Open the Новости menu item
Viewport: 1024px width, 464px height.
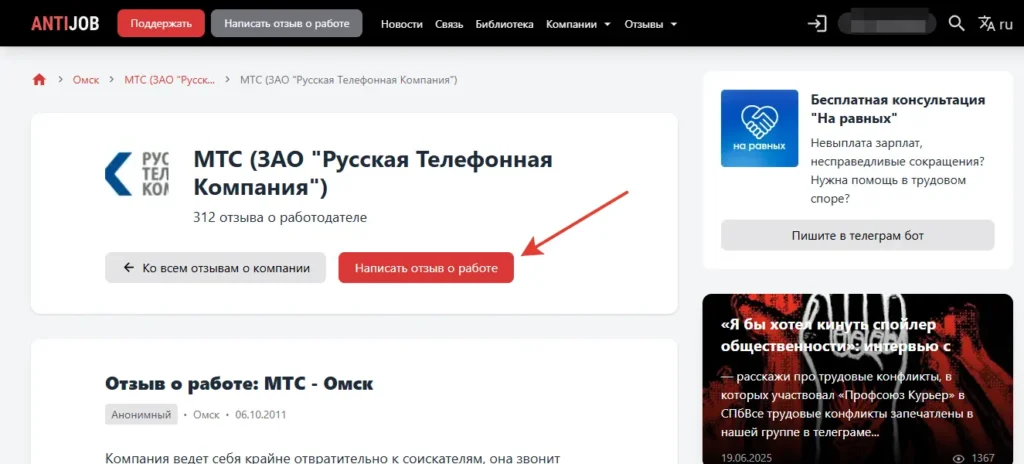tap(402, 24)
